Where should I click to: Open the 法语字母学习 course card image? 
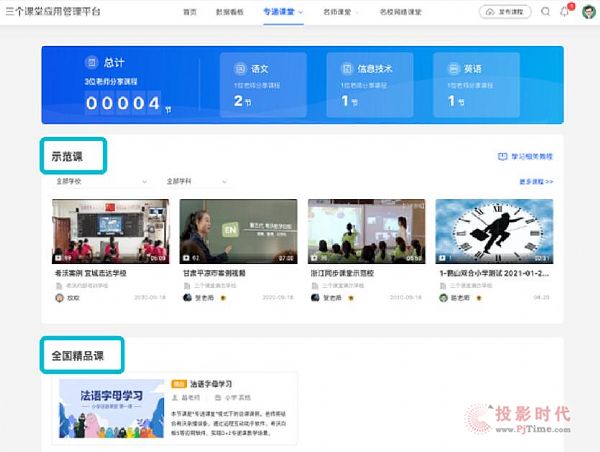click(x=111, y=410)
